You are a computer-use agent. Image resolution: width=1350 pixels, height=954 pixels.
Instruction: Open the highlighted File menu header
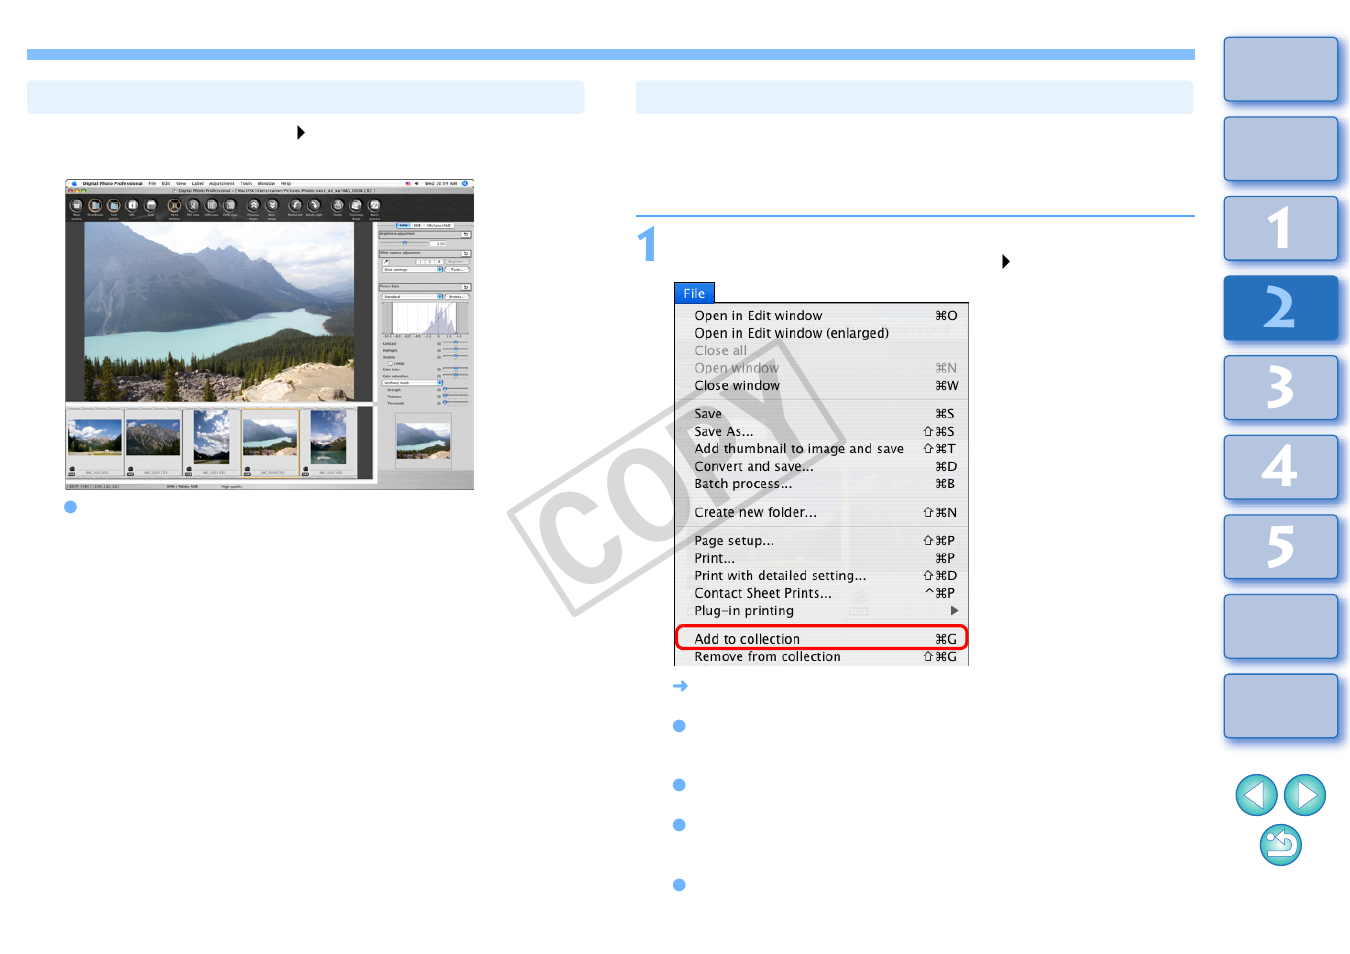(695, 293)
